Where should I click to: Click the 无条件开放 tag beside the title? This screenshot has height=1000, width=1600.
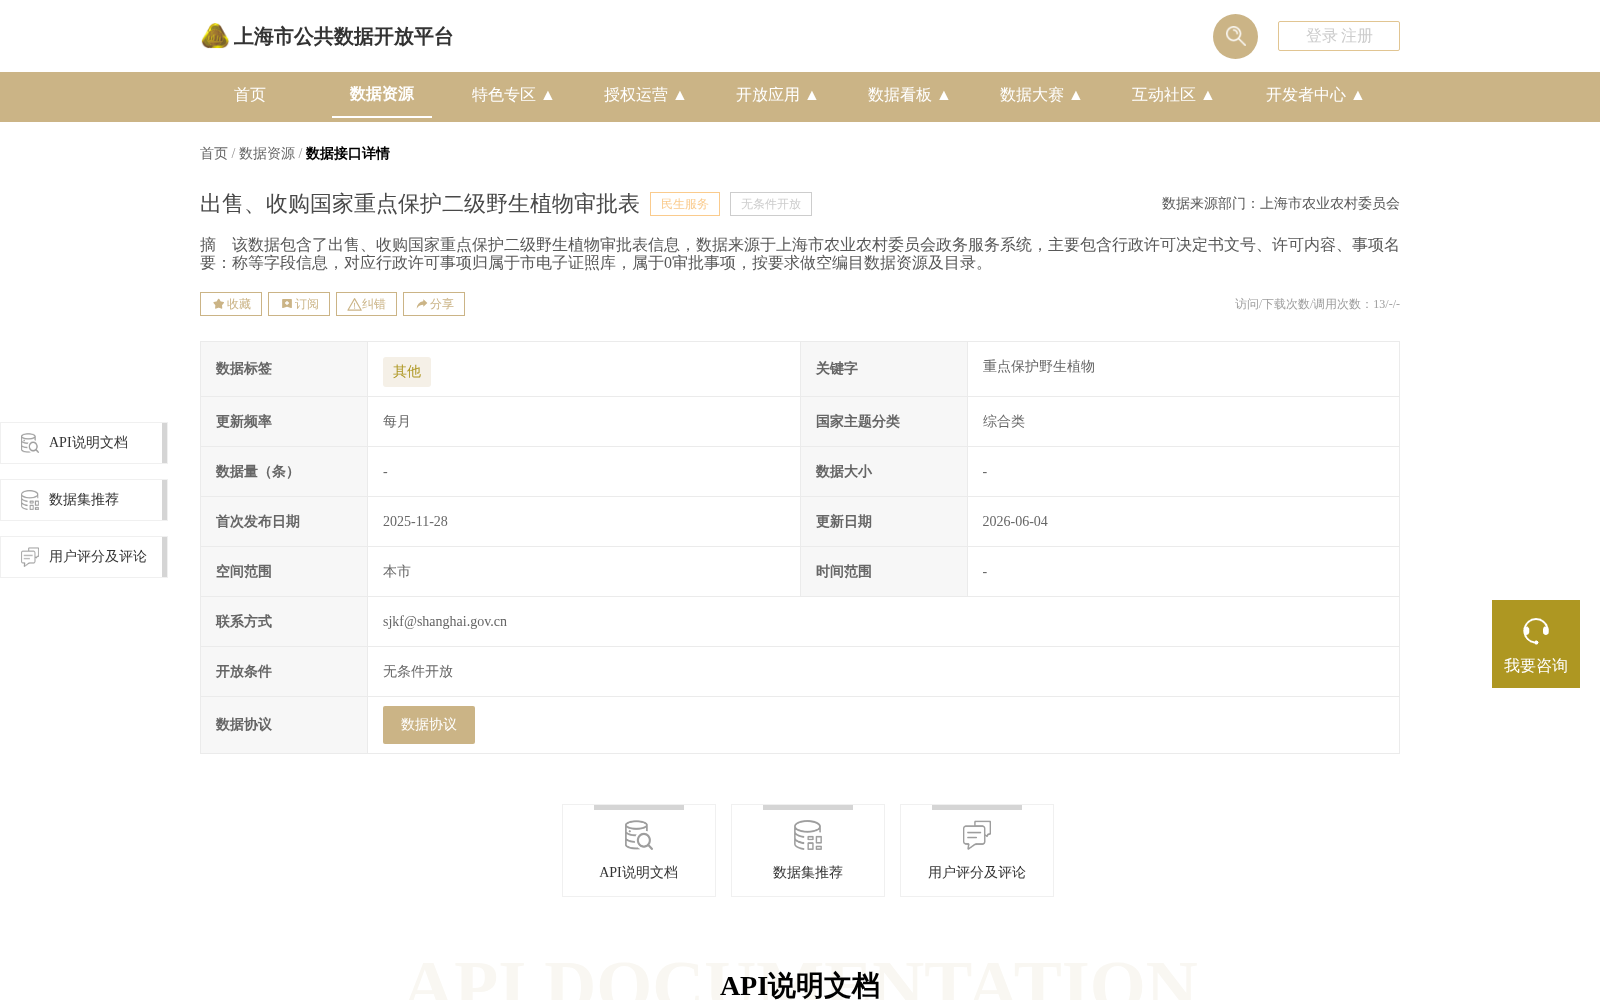click(771, 204)
